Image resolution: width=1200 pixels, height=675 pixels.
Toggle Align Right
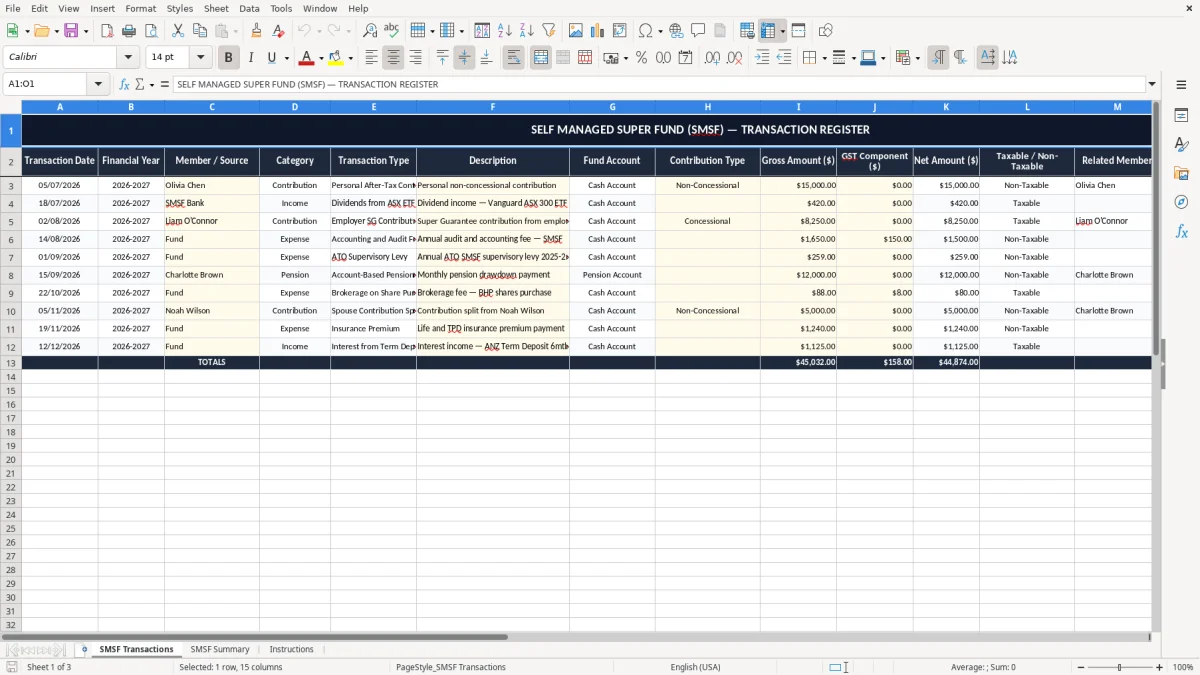[415, 58]
